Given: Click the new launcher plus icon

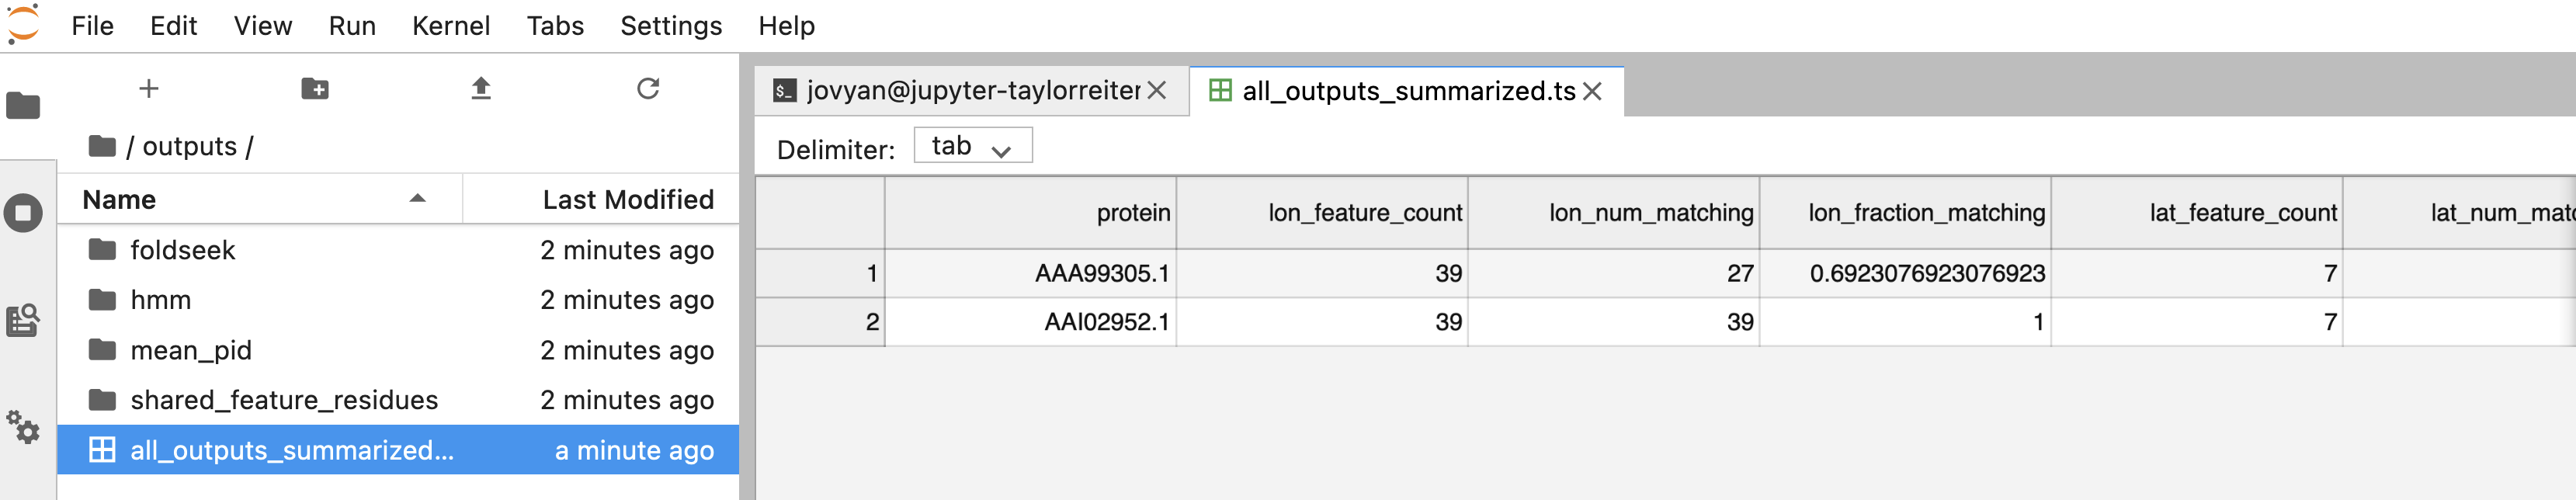Looking at the screenshot, I should [x=149, y=89].
